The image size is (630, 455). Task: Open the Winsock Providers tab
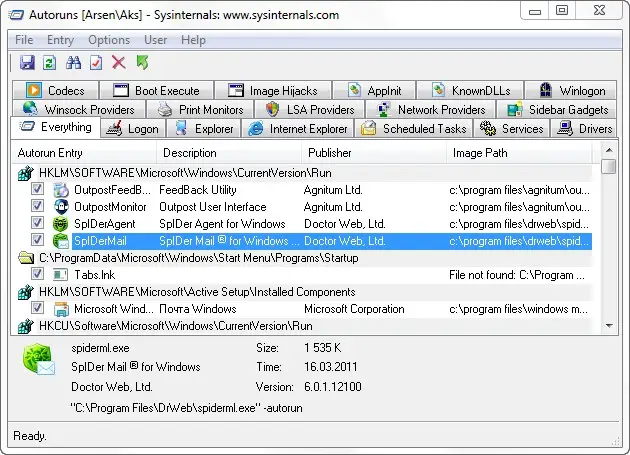pyautogui.click(x=79, y=109)
